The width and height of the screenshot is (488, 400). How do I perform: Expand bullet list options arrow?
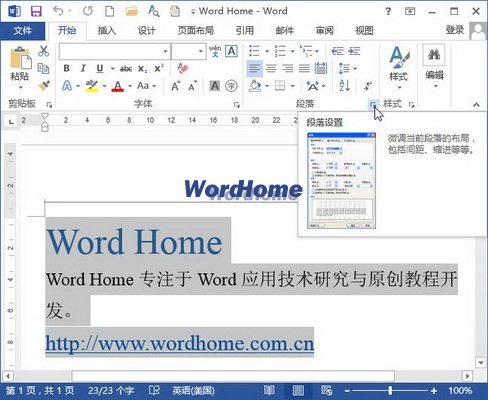(267, 51)
